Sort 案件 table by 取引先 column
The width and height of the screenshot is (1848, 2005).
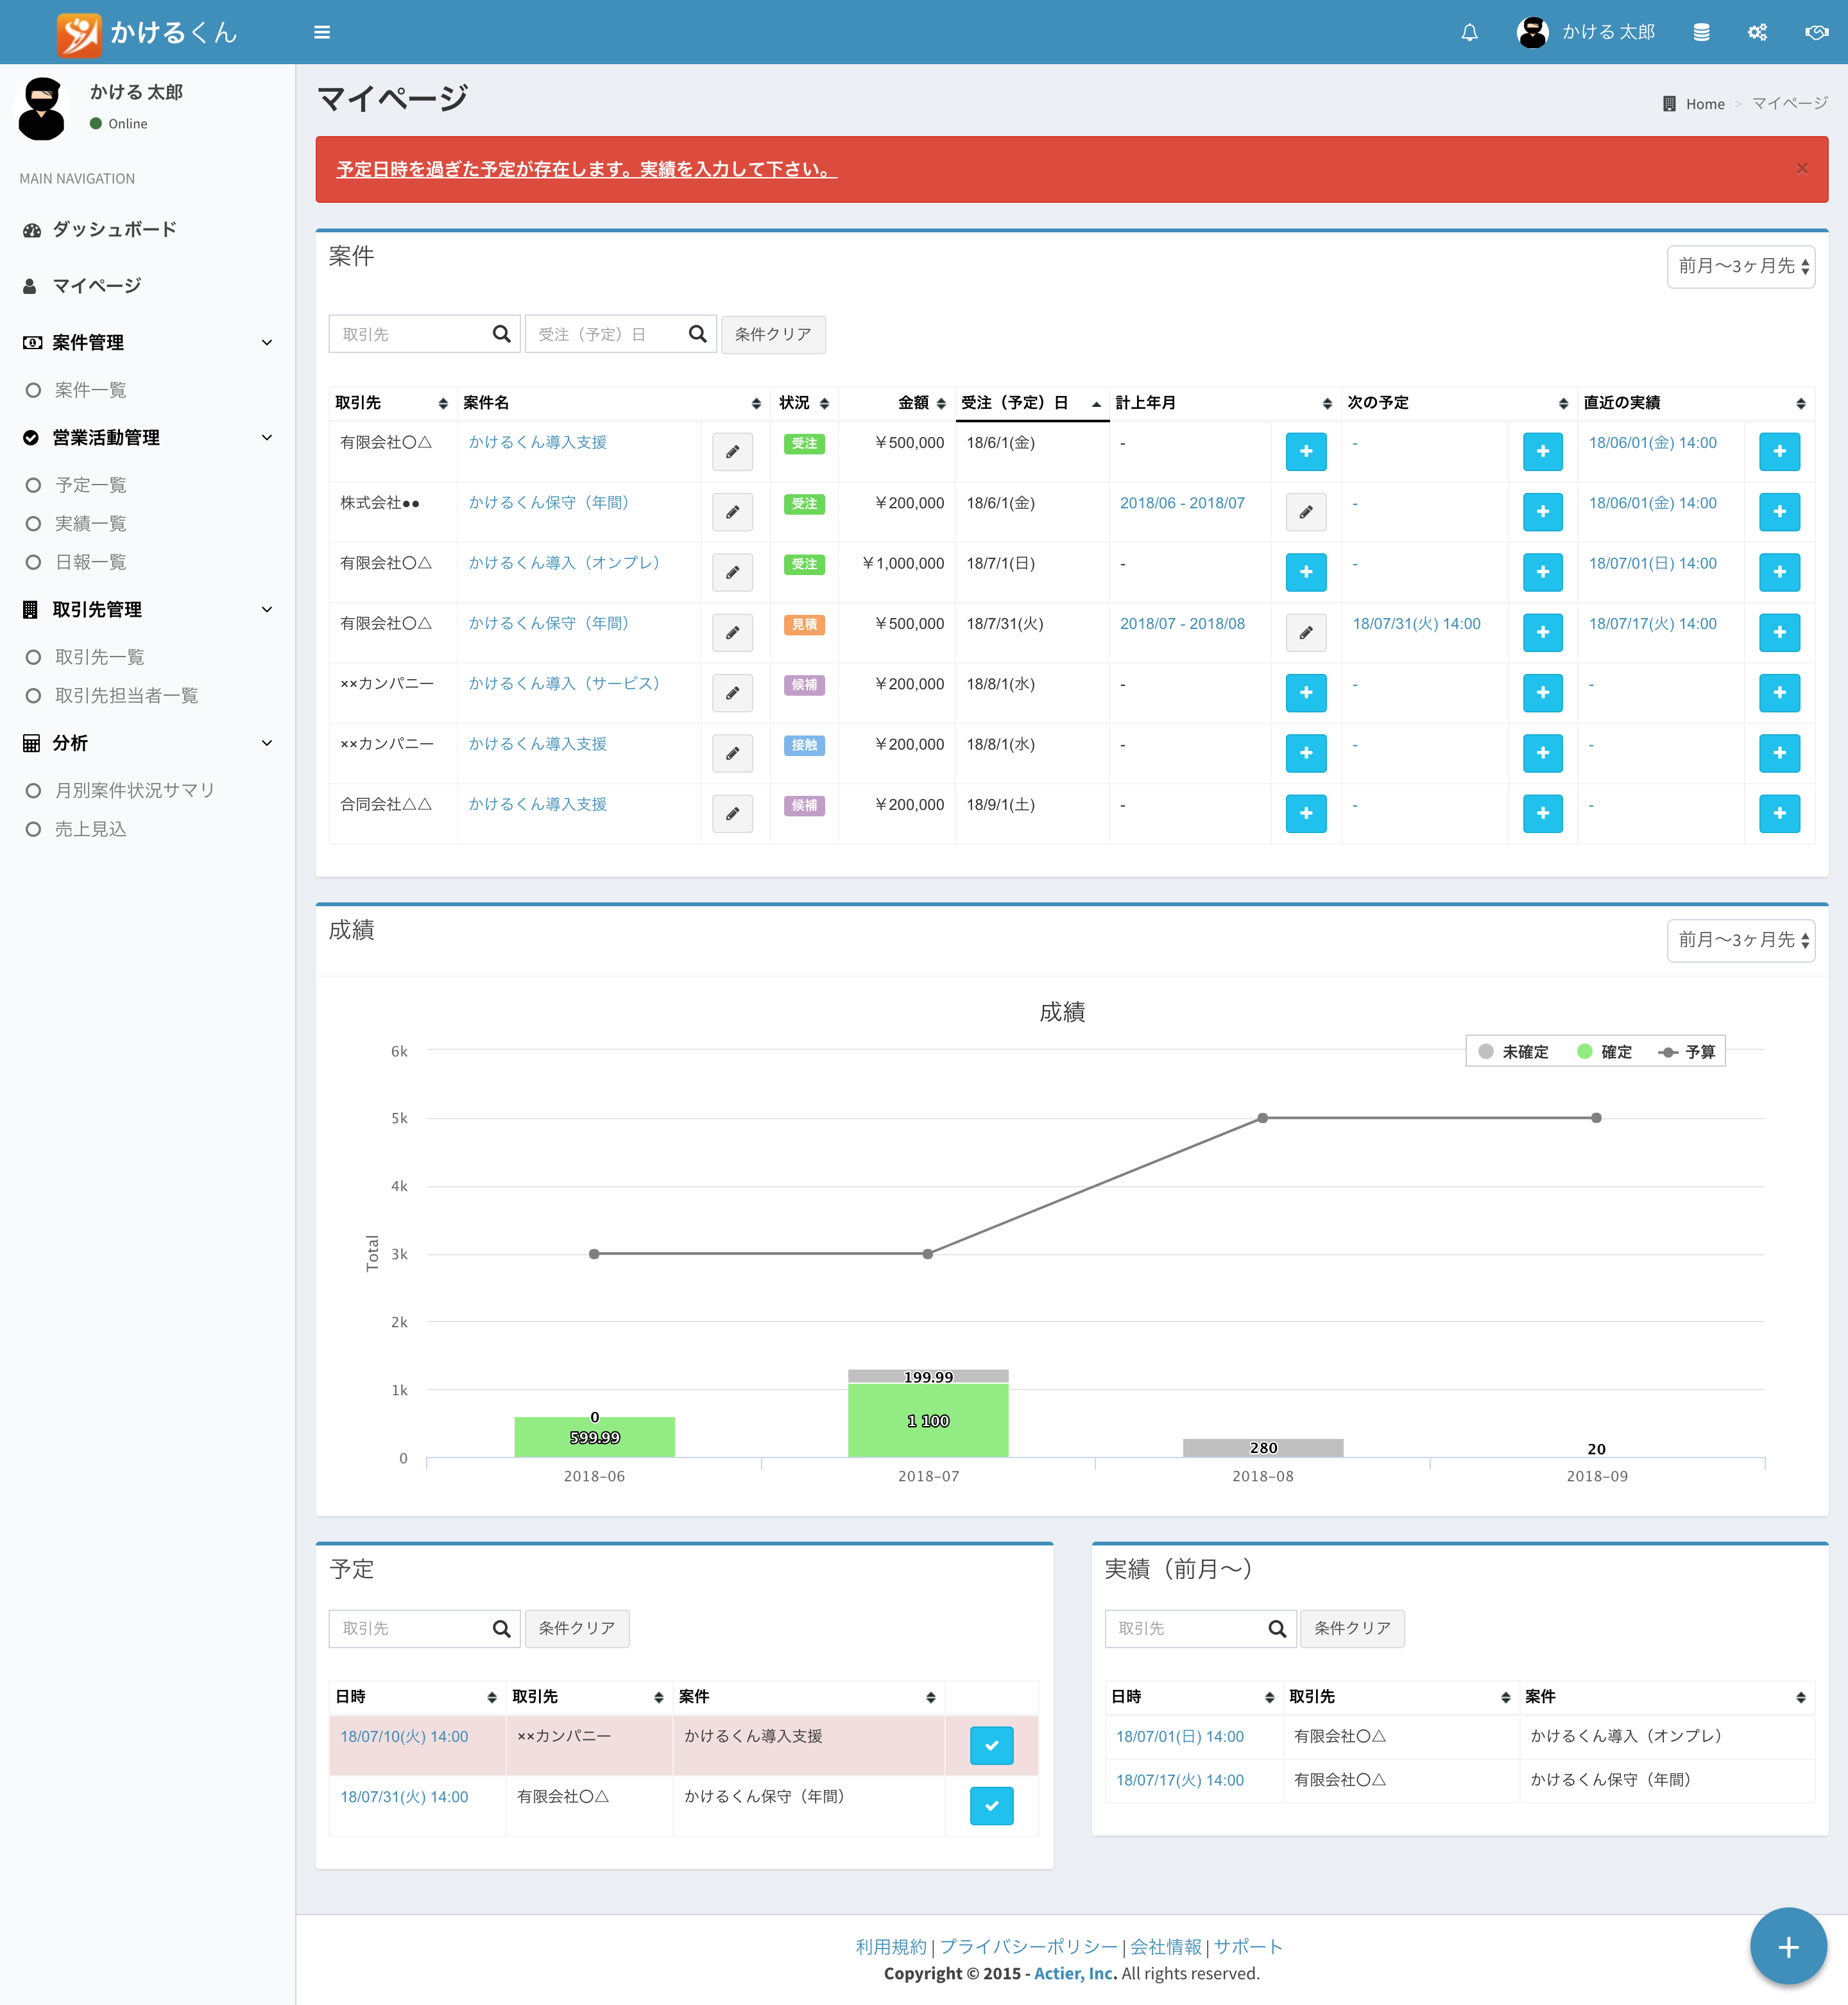(x=392, y=403)
